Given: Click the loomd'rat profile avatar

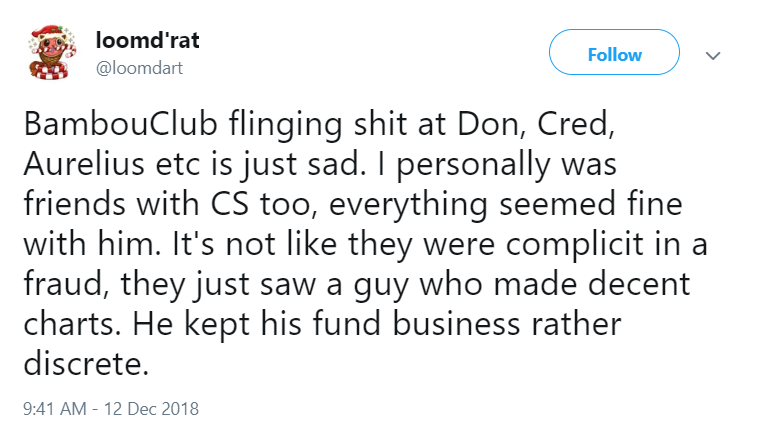Looking at the screenshot, I should click(46, 52).
